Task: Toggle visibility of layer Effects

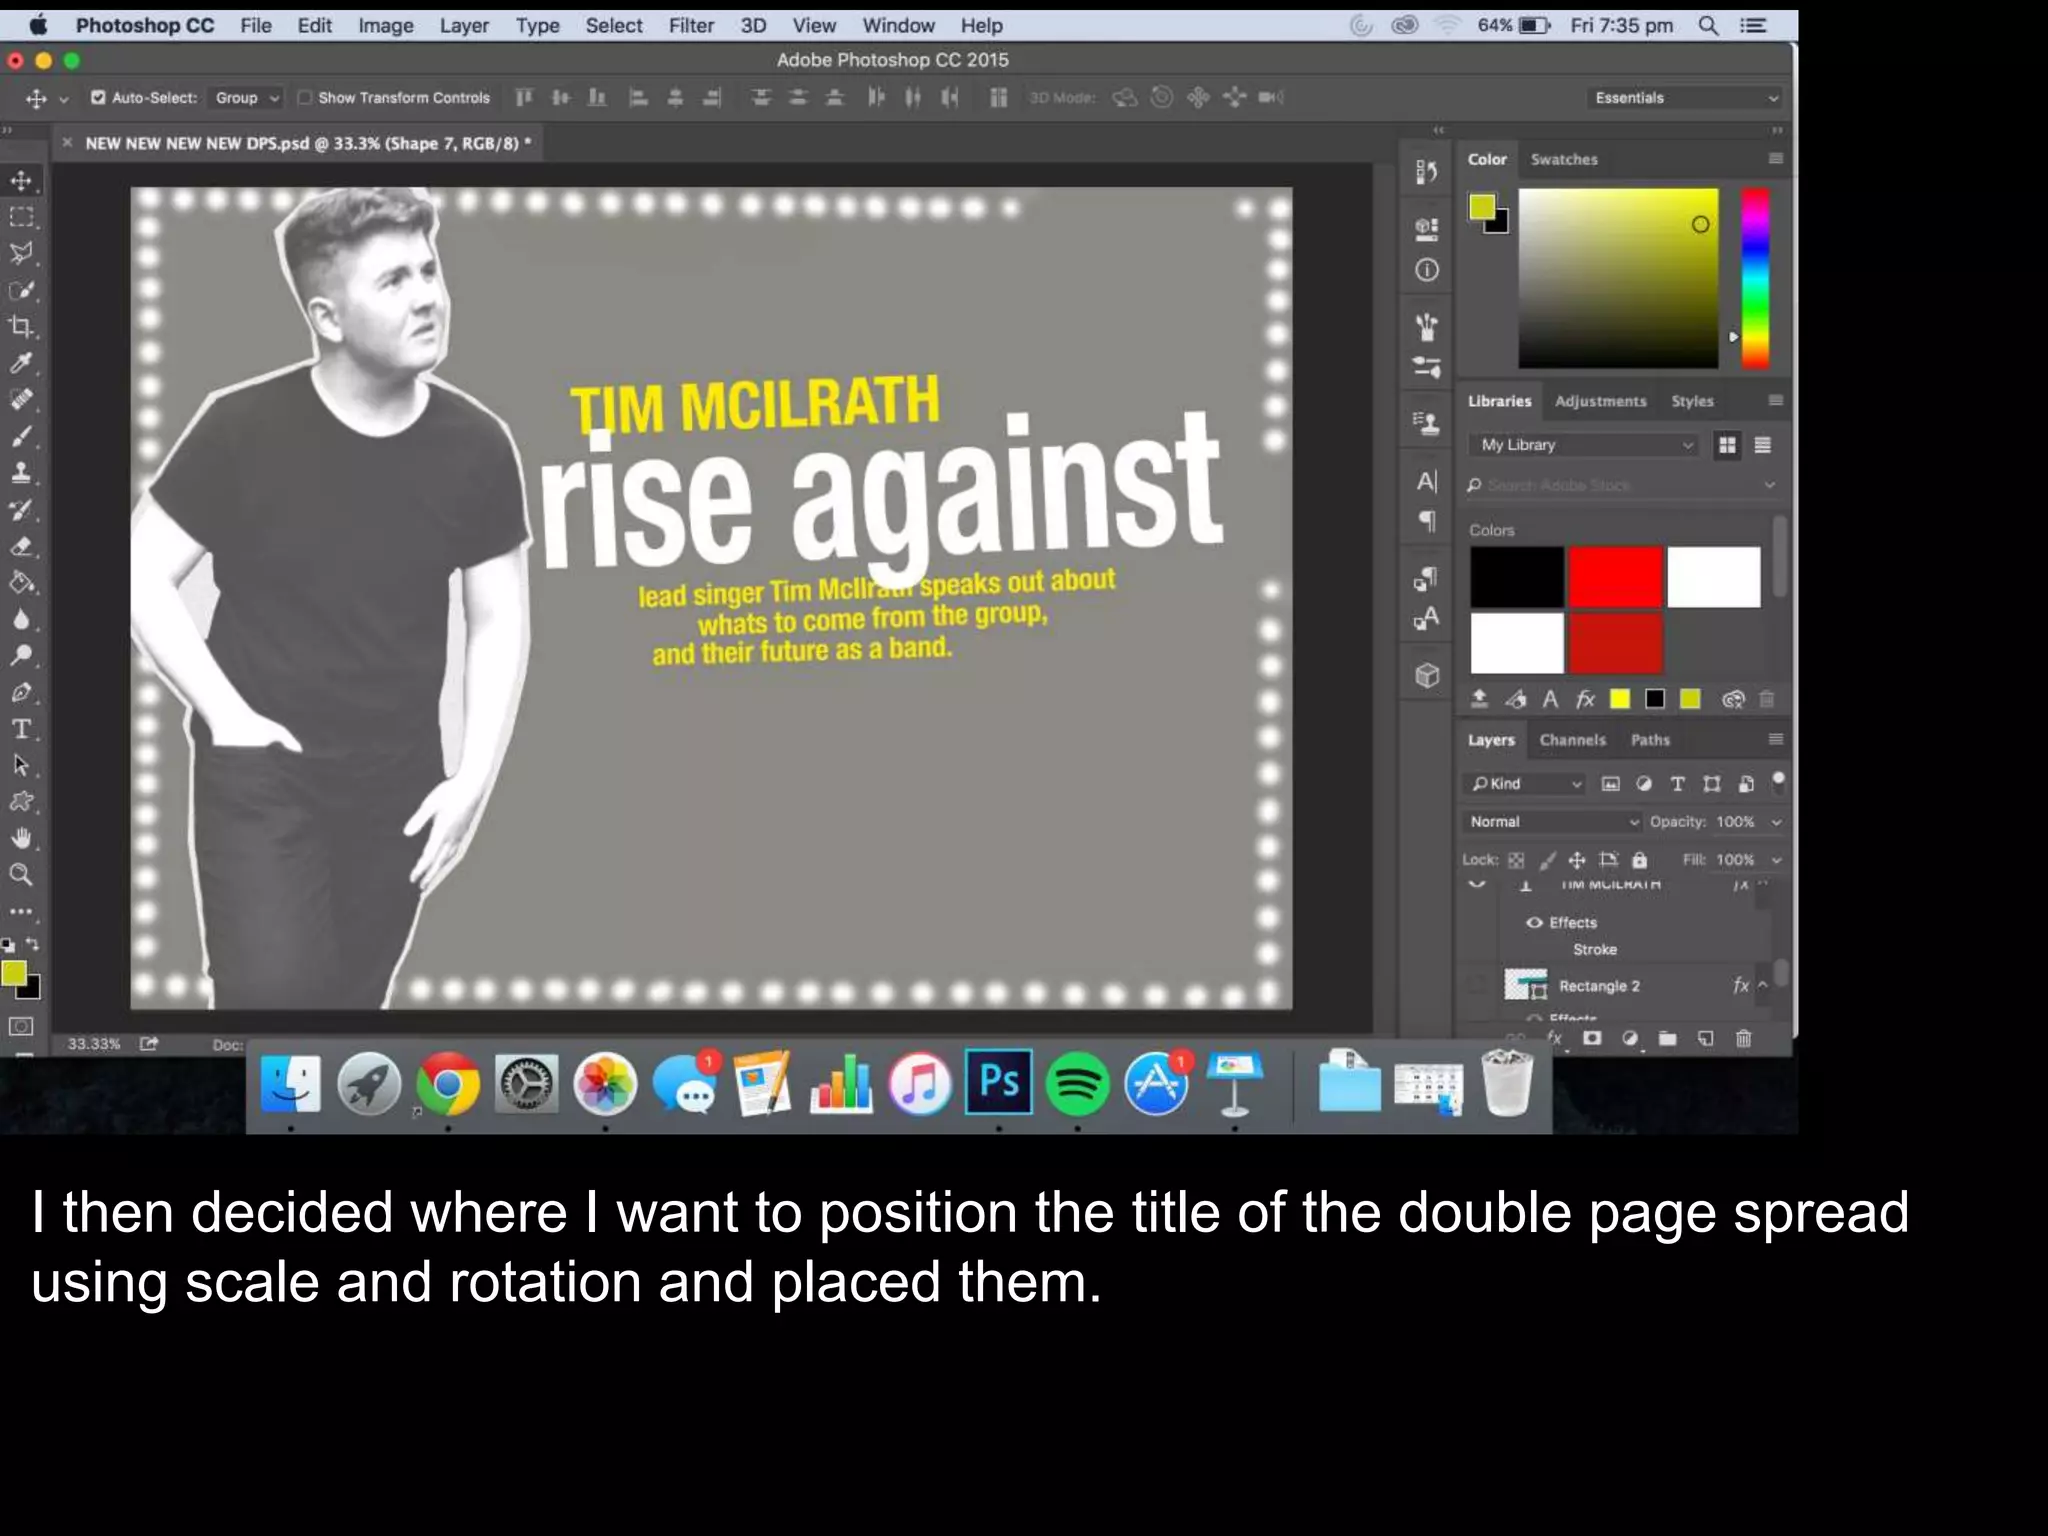Action: pos(1534,922)
